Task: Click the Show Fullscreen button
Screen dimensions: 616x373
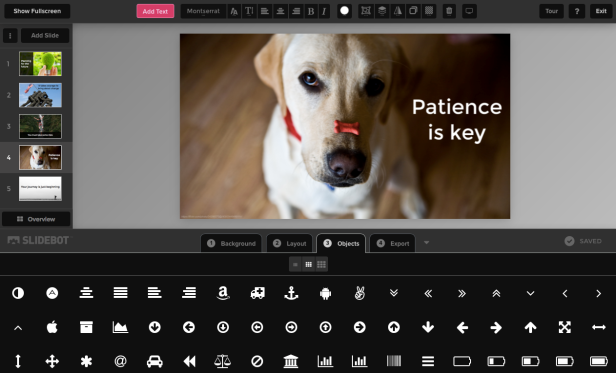Action: (37, 11)
